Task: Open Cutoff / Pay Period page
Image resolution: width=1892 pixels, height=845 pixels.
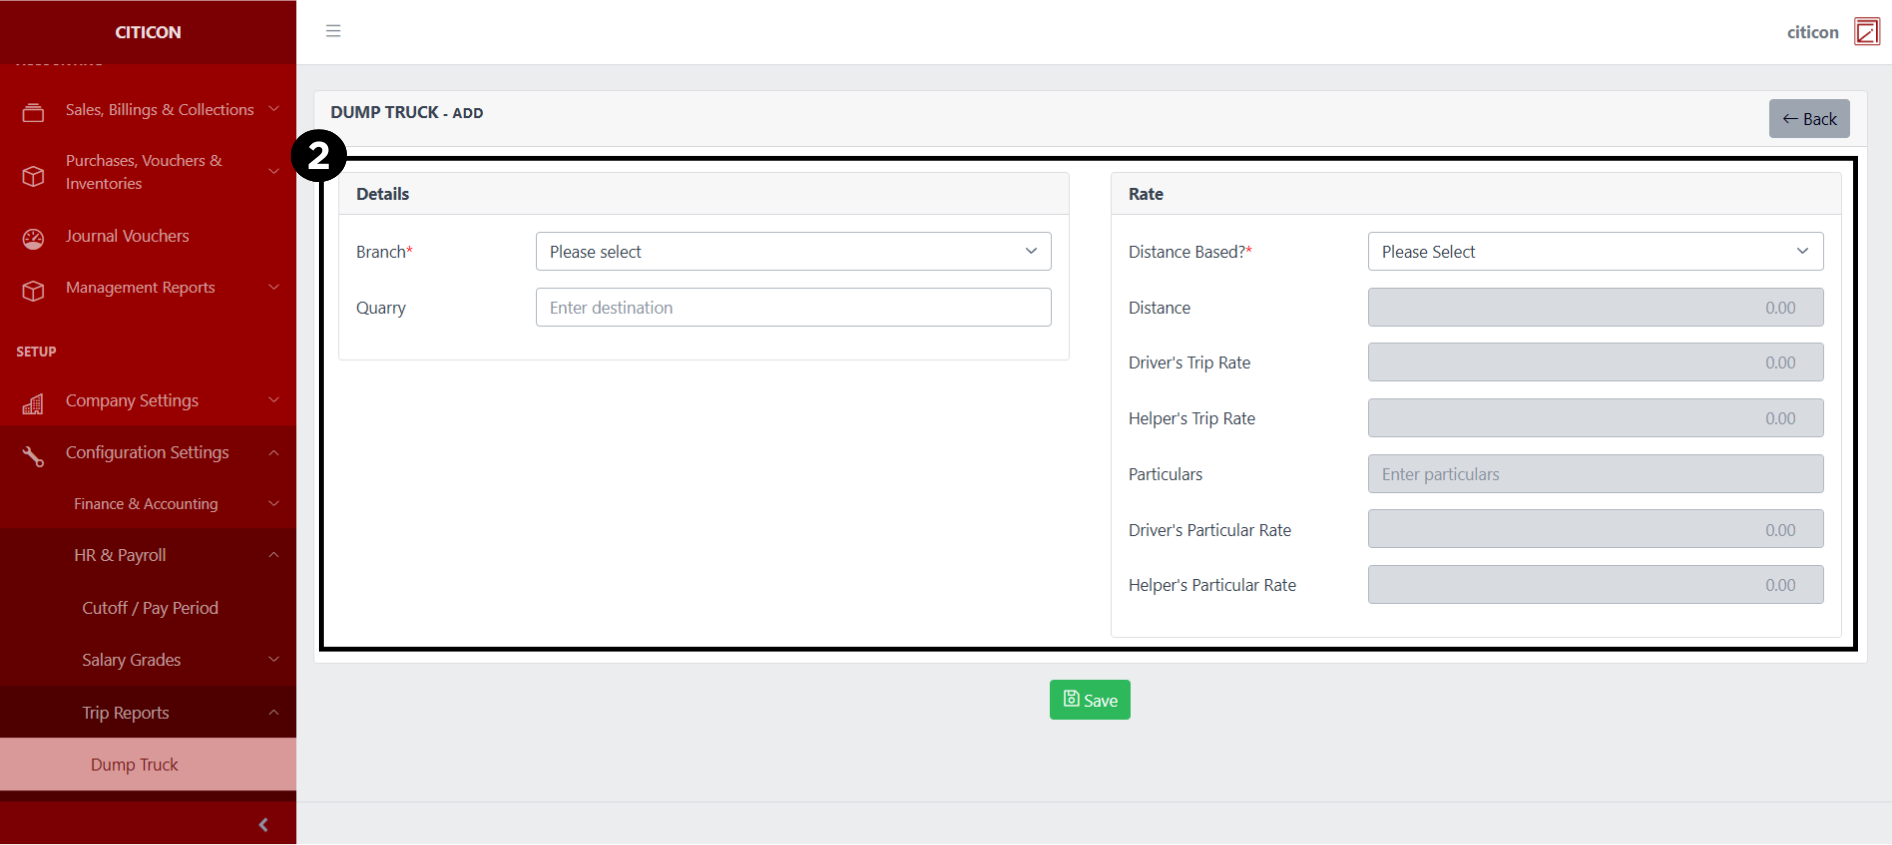Action: [x=150, y=608]
